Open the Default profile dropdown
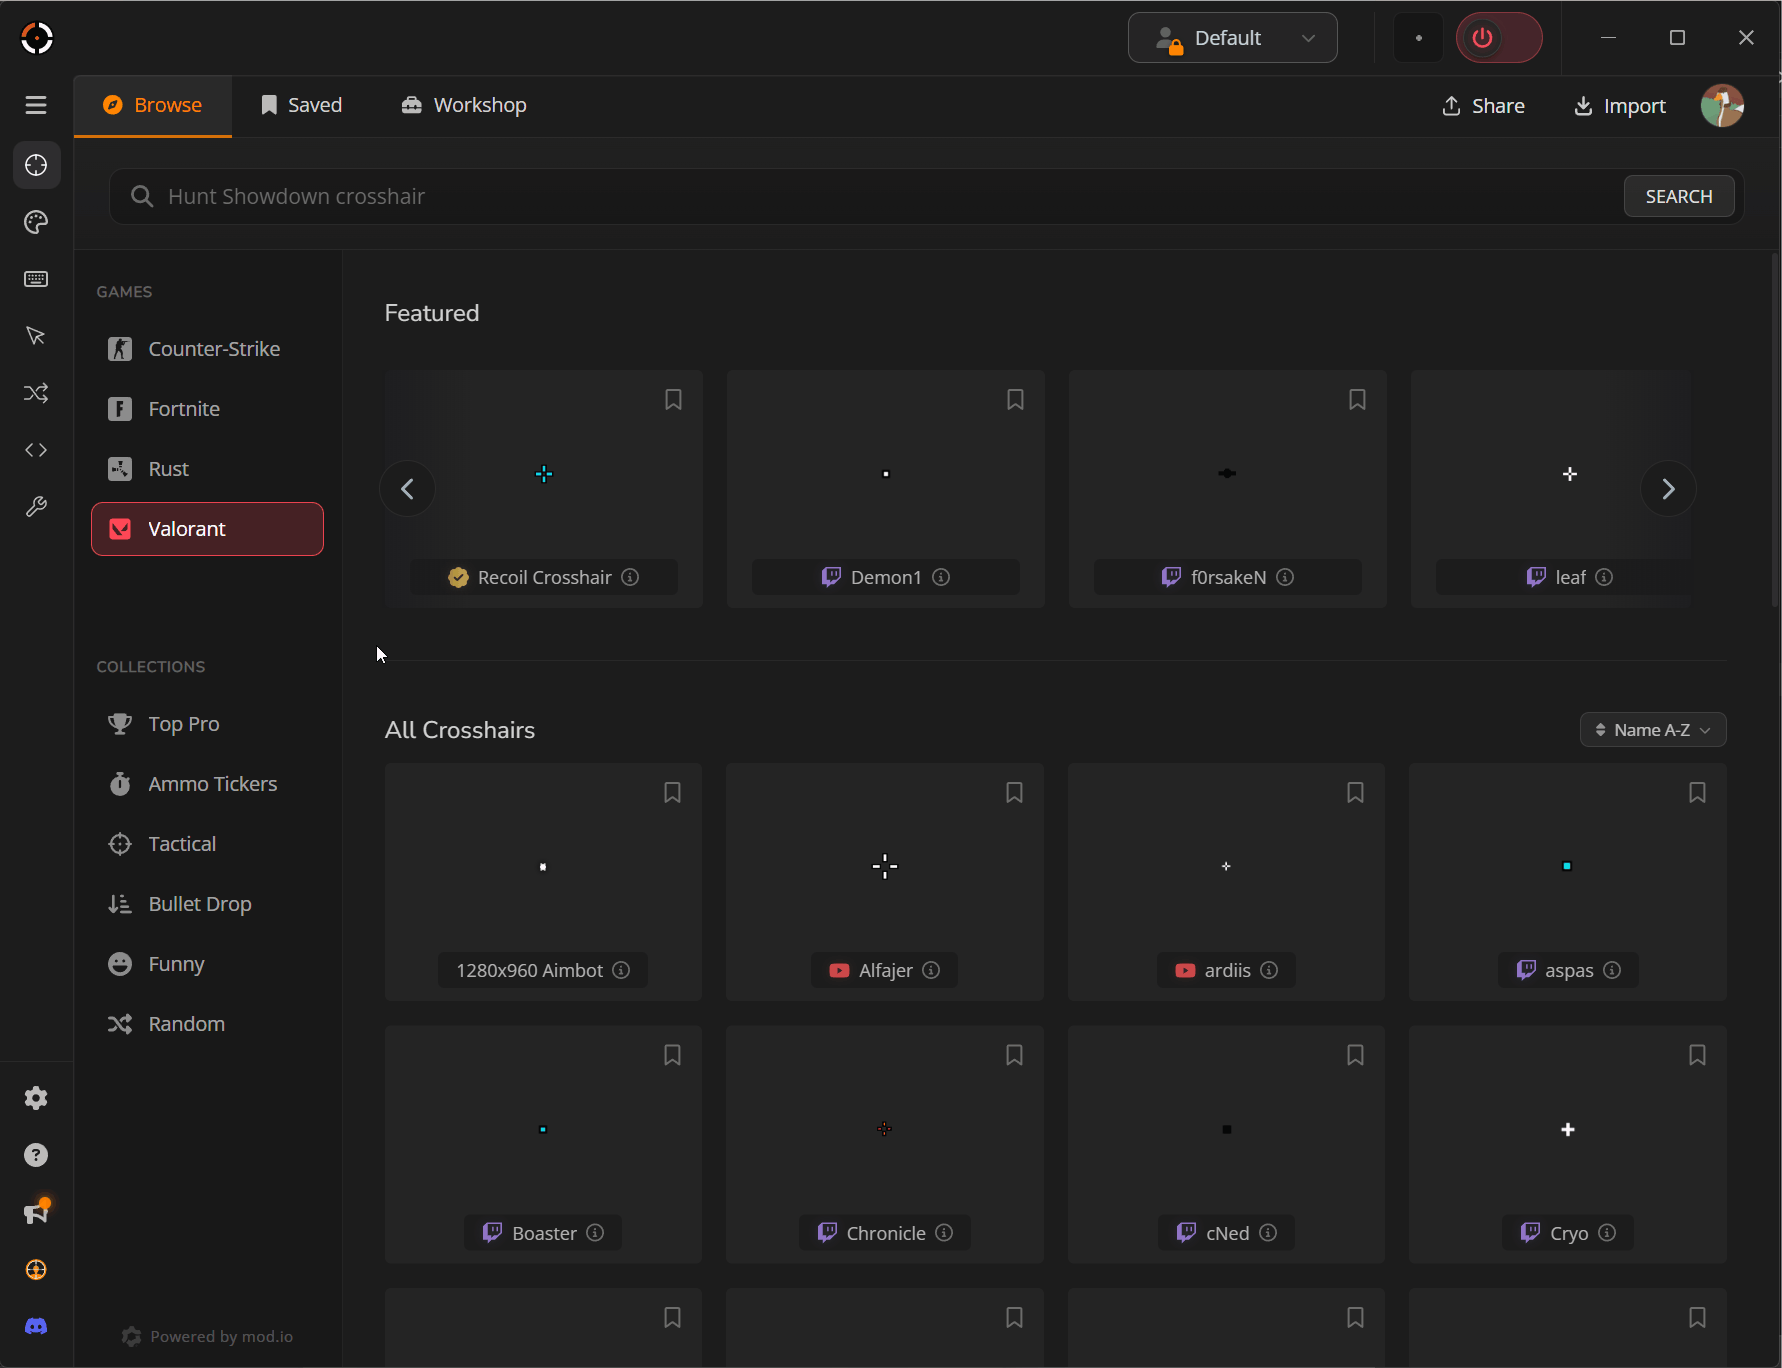The width and height of the screenshot is (1782, 1368). coord(1232,38)
